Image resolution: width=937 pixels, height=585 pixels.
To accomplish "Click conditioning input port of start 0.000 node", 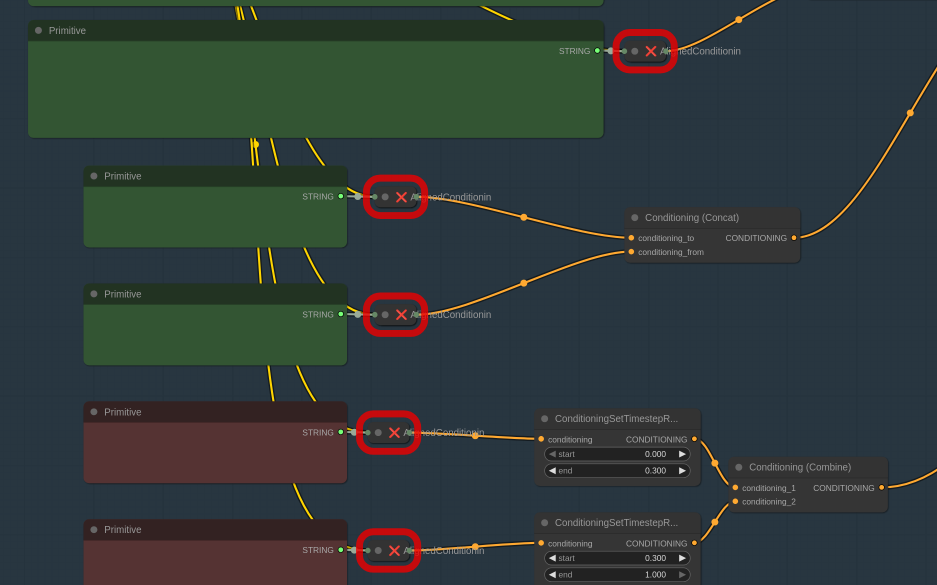I will coord(541,439).
